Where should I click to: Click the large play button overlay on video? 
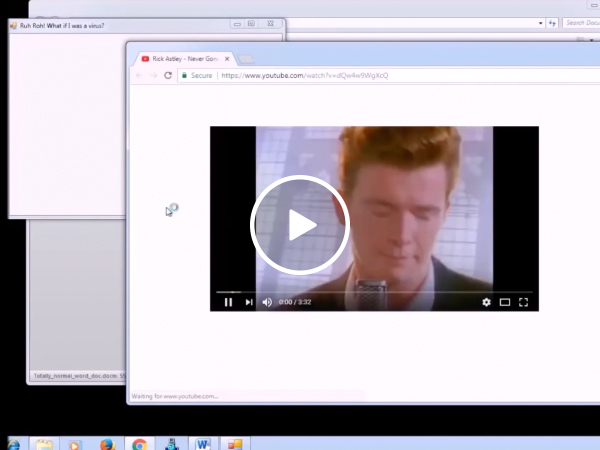click(x=299, y=225)
